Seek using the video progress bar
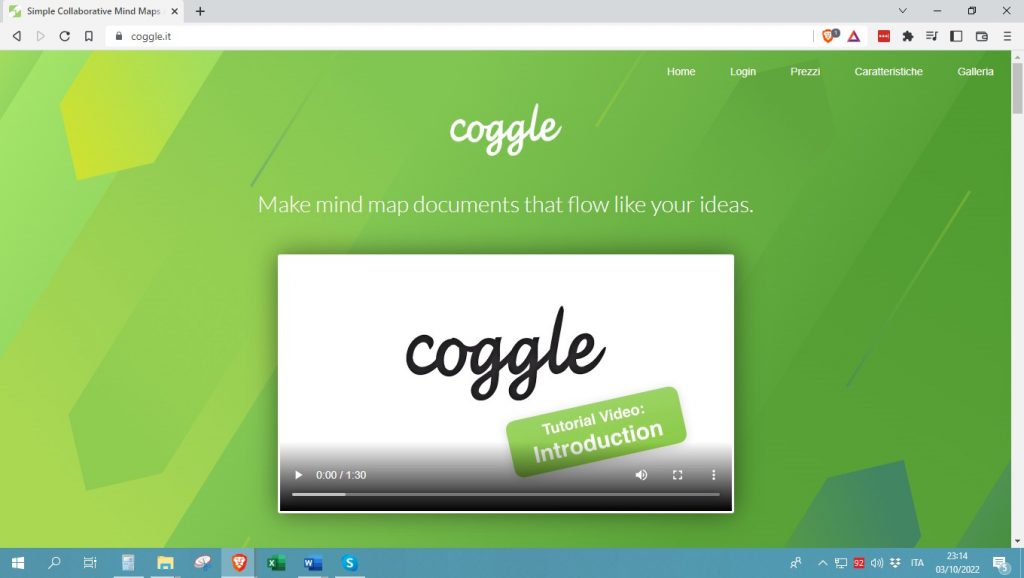This screenshot has width=1024, height=578. pyautogui.click(x=505, y=493)
